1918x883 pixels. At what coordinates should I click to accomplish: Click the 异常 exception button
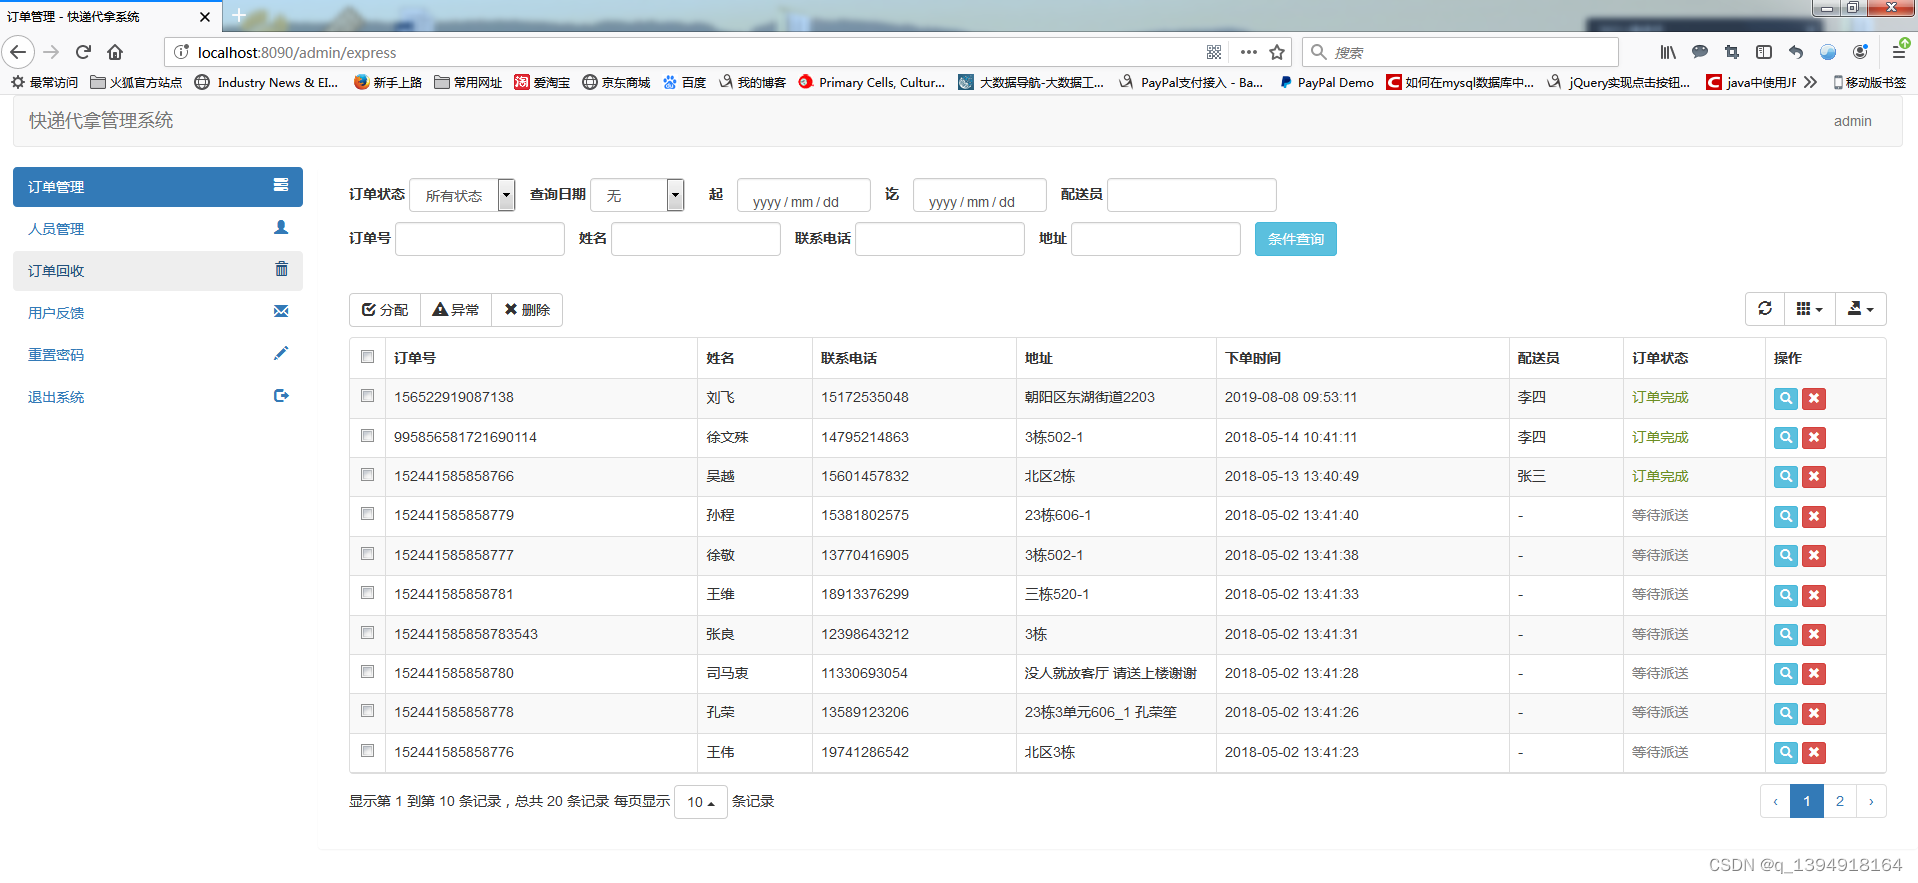pyautogui.click(x=456, y=310)
